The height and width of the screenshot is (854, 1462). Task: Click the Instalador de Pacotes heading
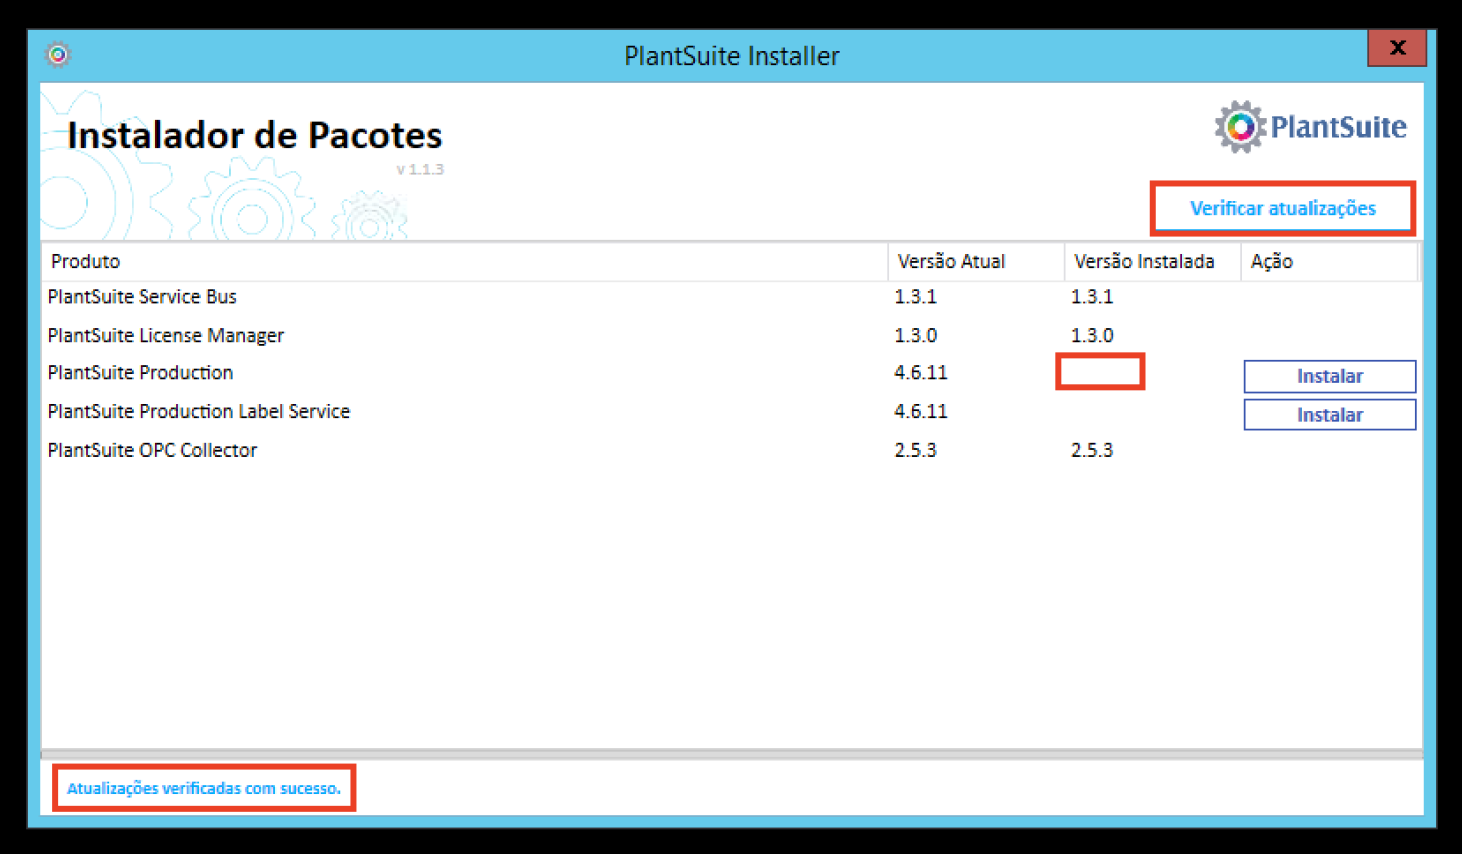tap(255, 135)
